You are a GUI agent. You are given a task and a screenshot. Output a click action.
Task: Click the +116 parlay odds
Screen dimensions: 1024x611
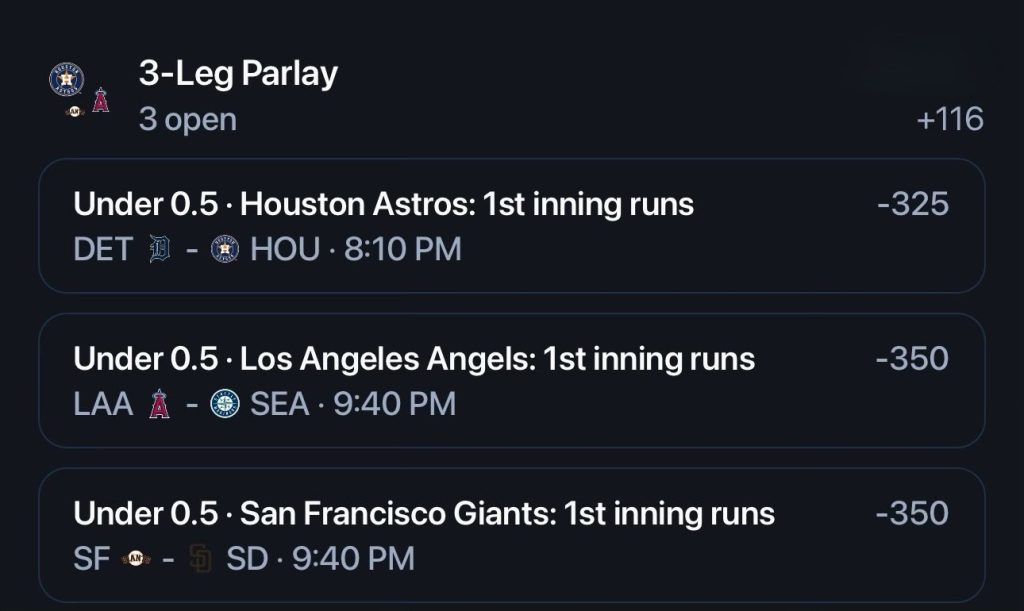click(950, 119)
